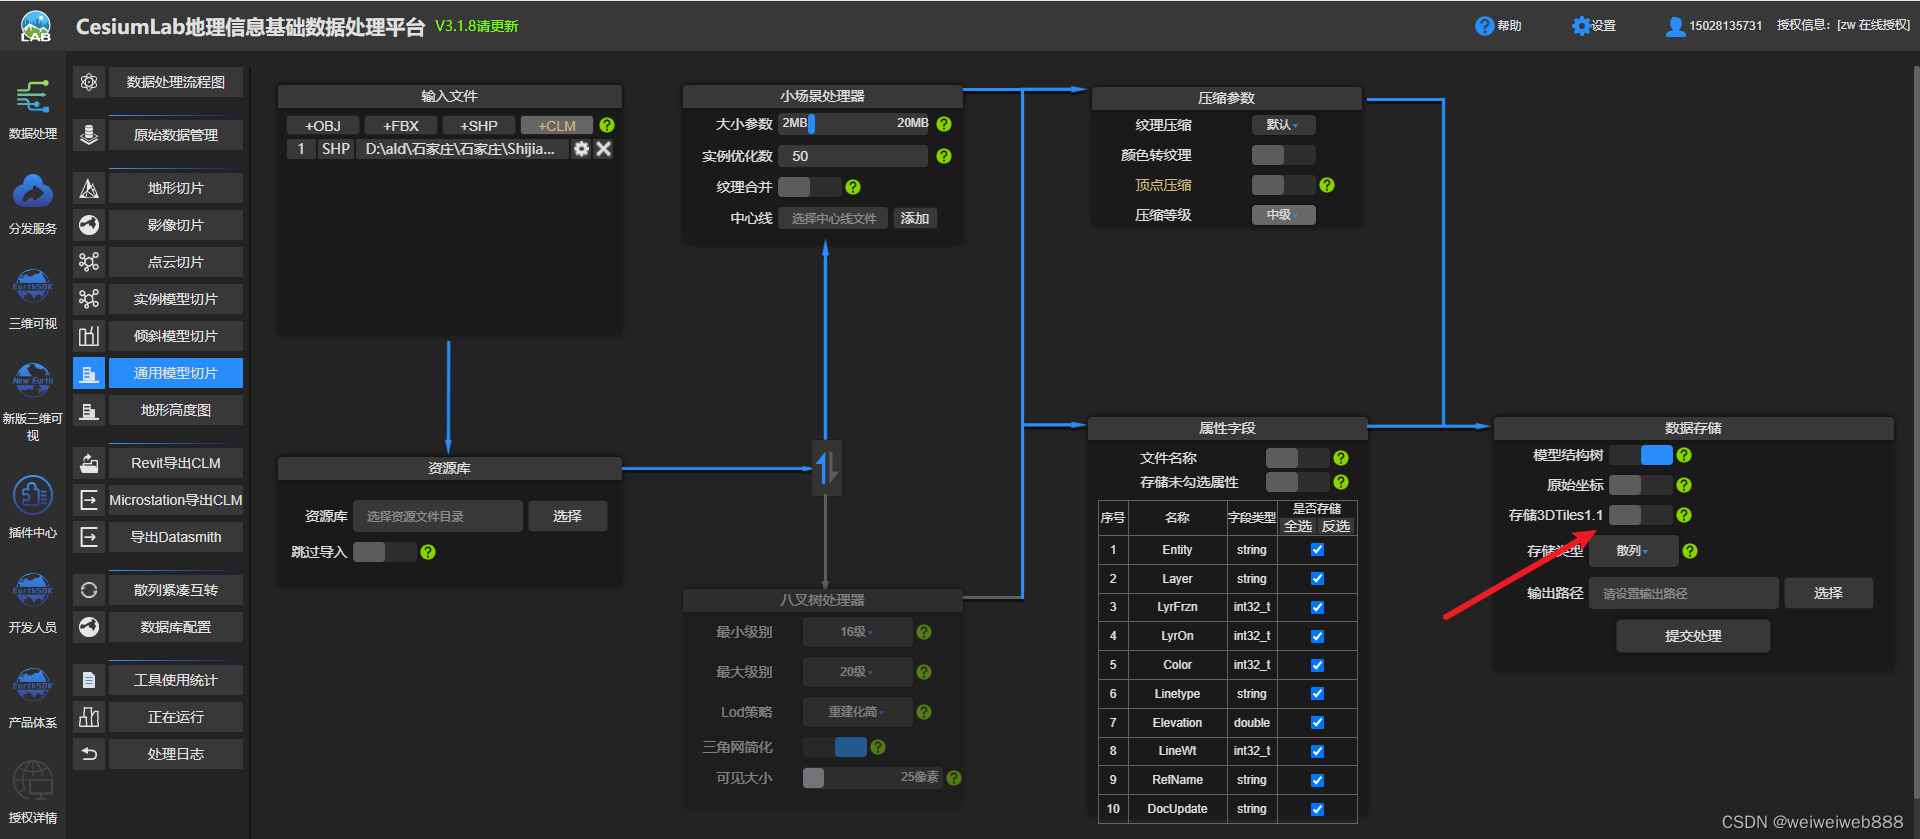This screenshot has width=1920, height=839.
Task: Open the 工具使用统计 menu item
Action: coord(176,680)
